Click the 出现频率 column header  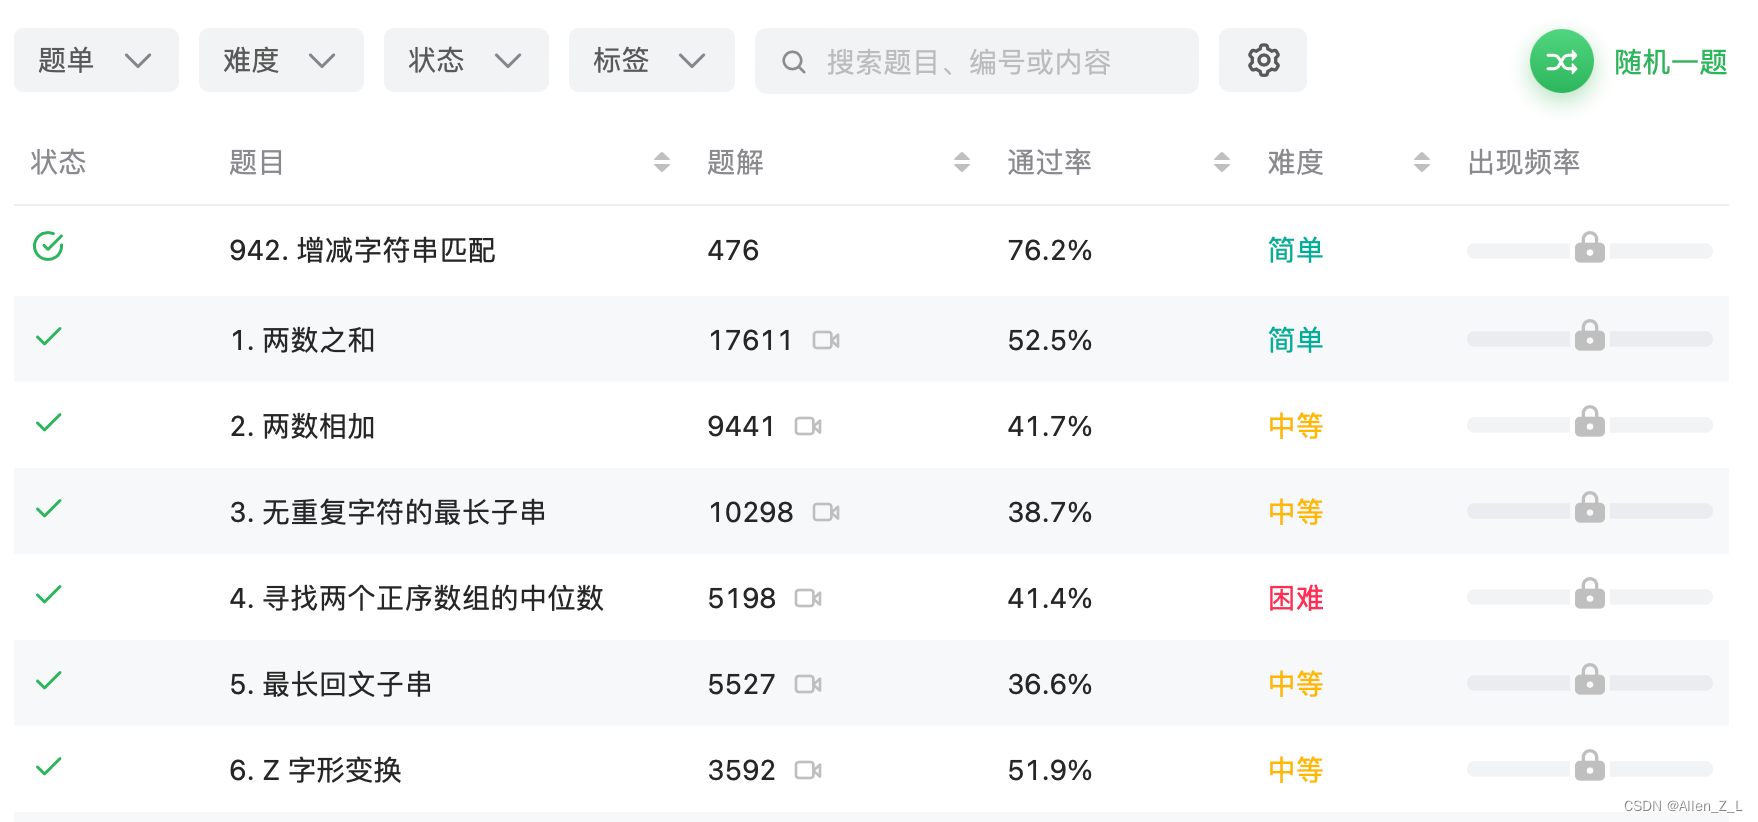click(x=1523, y=162)
